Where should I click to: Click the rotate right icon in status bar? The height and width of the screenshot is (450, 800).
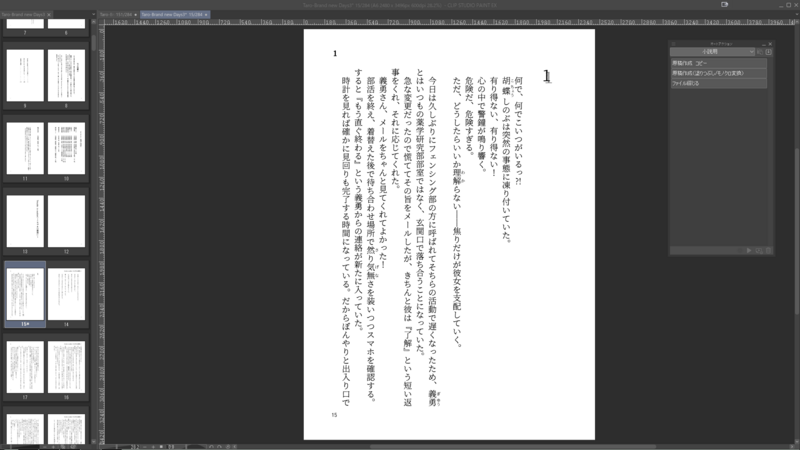[219, 447]
